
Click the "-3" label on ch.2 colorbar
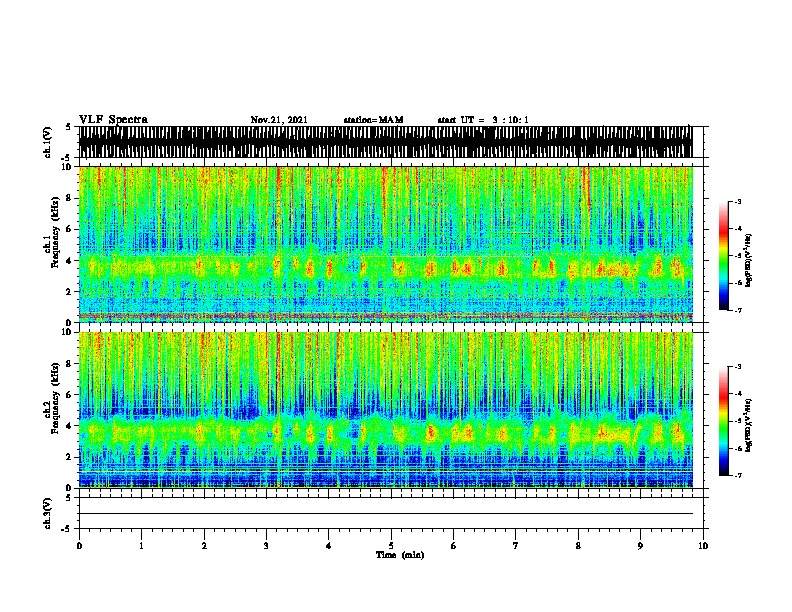pyautogui.click(x=737, y=367)
